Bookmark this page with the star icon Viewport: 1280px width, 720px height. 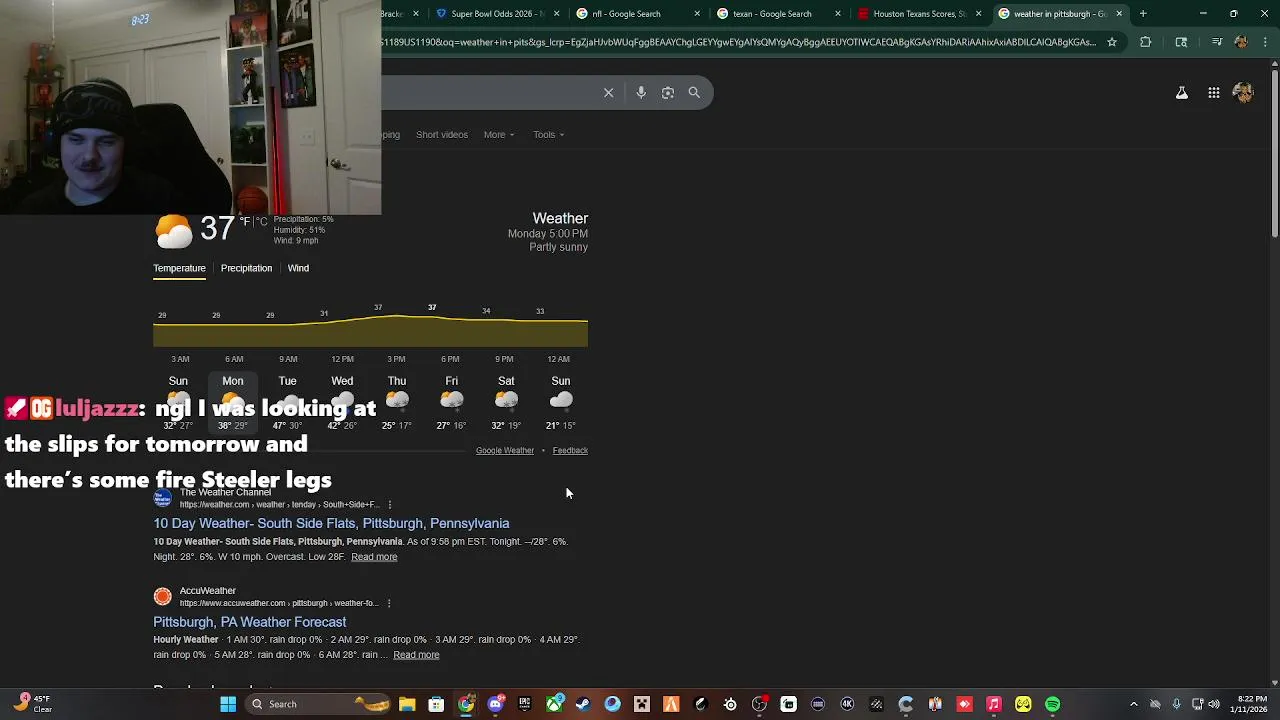click(x=1111, y=42)
